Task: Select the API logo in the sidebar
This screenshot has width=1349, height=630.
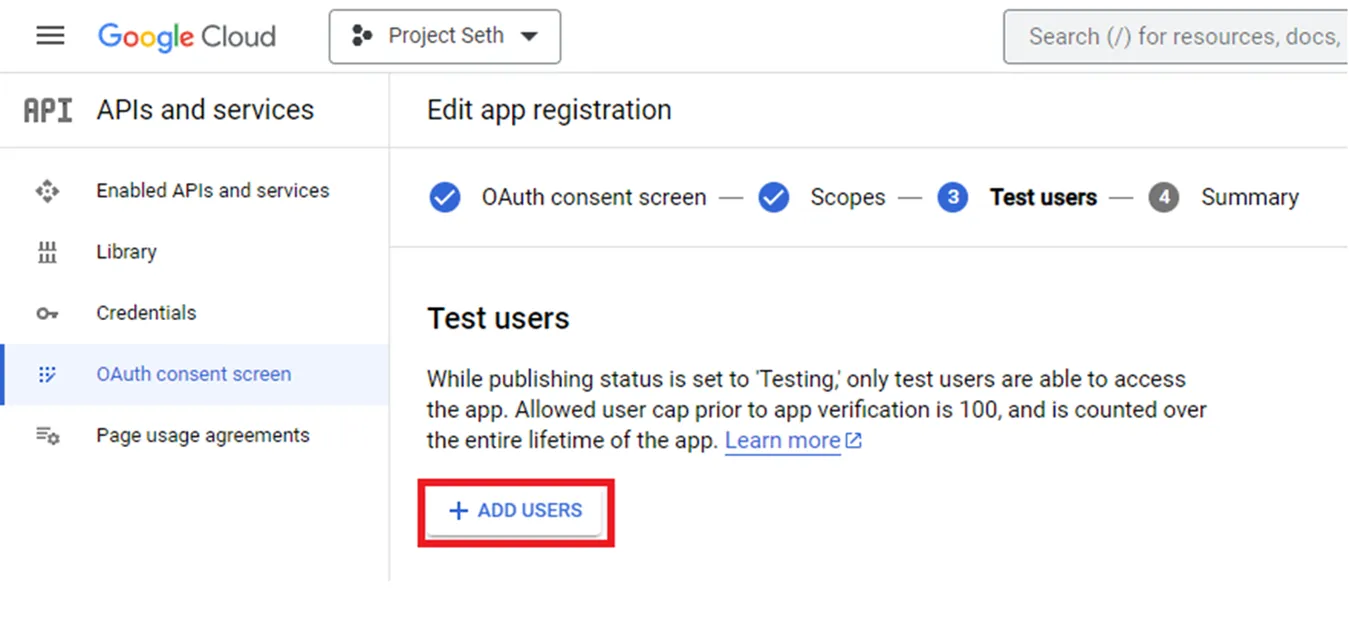Action: [x=47, y=109]
